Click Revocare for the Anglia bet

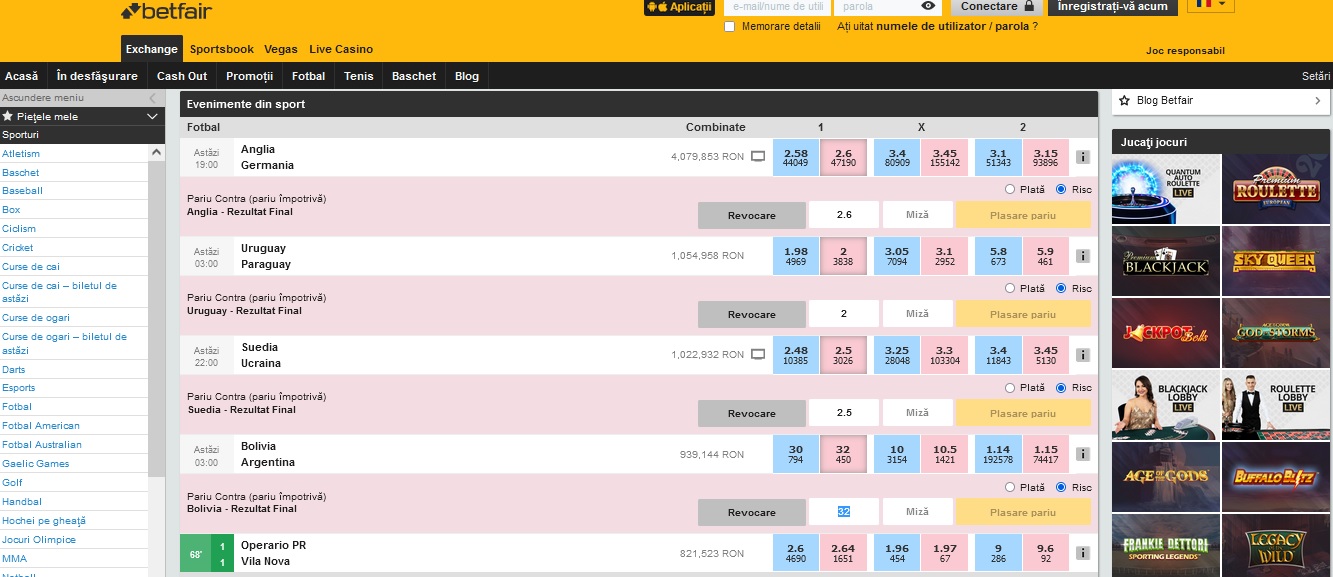pos(751,215)
